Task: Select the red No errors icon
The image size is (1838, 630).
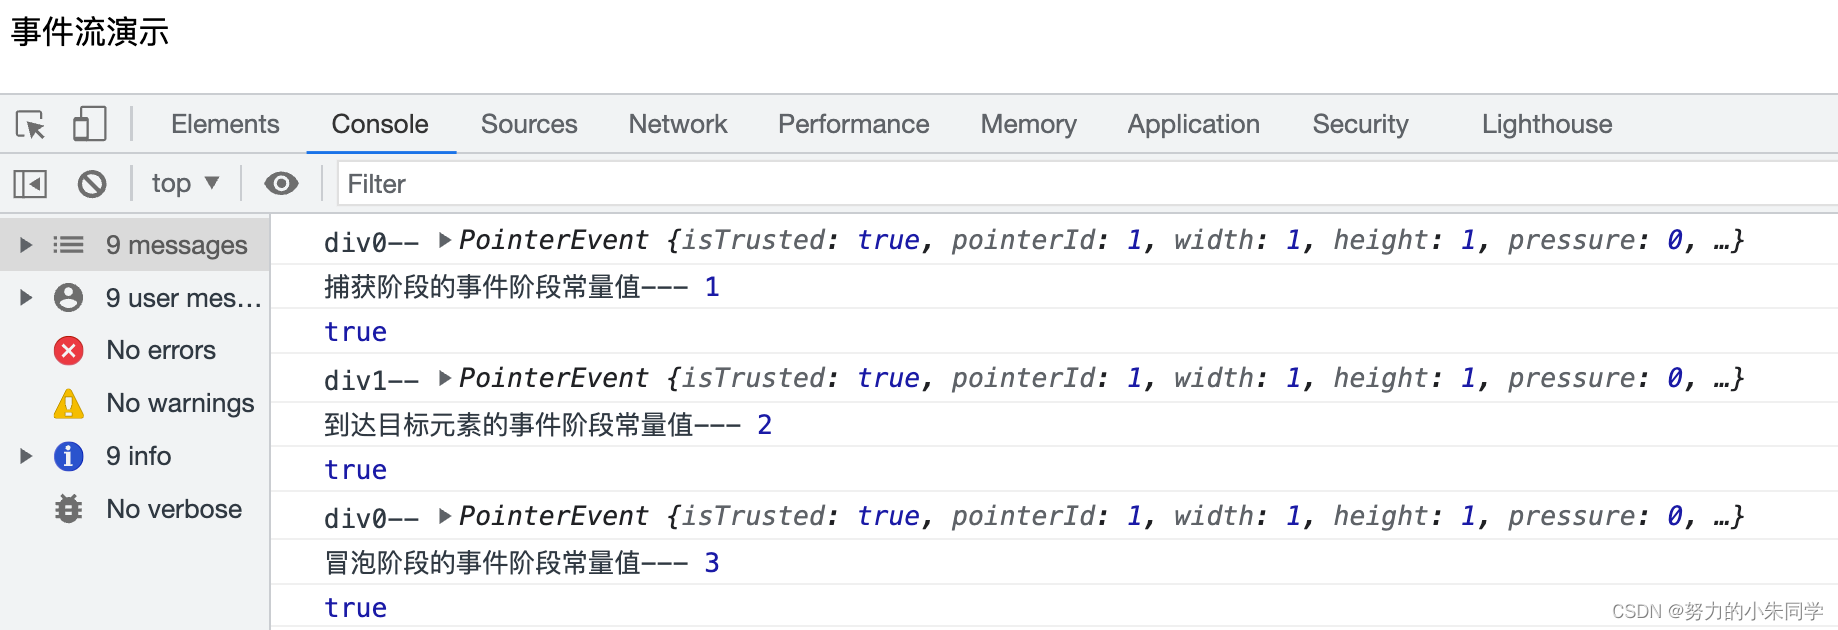Action: coord(68,350)
